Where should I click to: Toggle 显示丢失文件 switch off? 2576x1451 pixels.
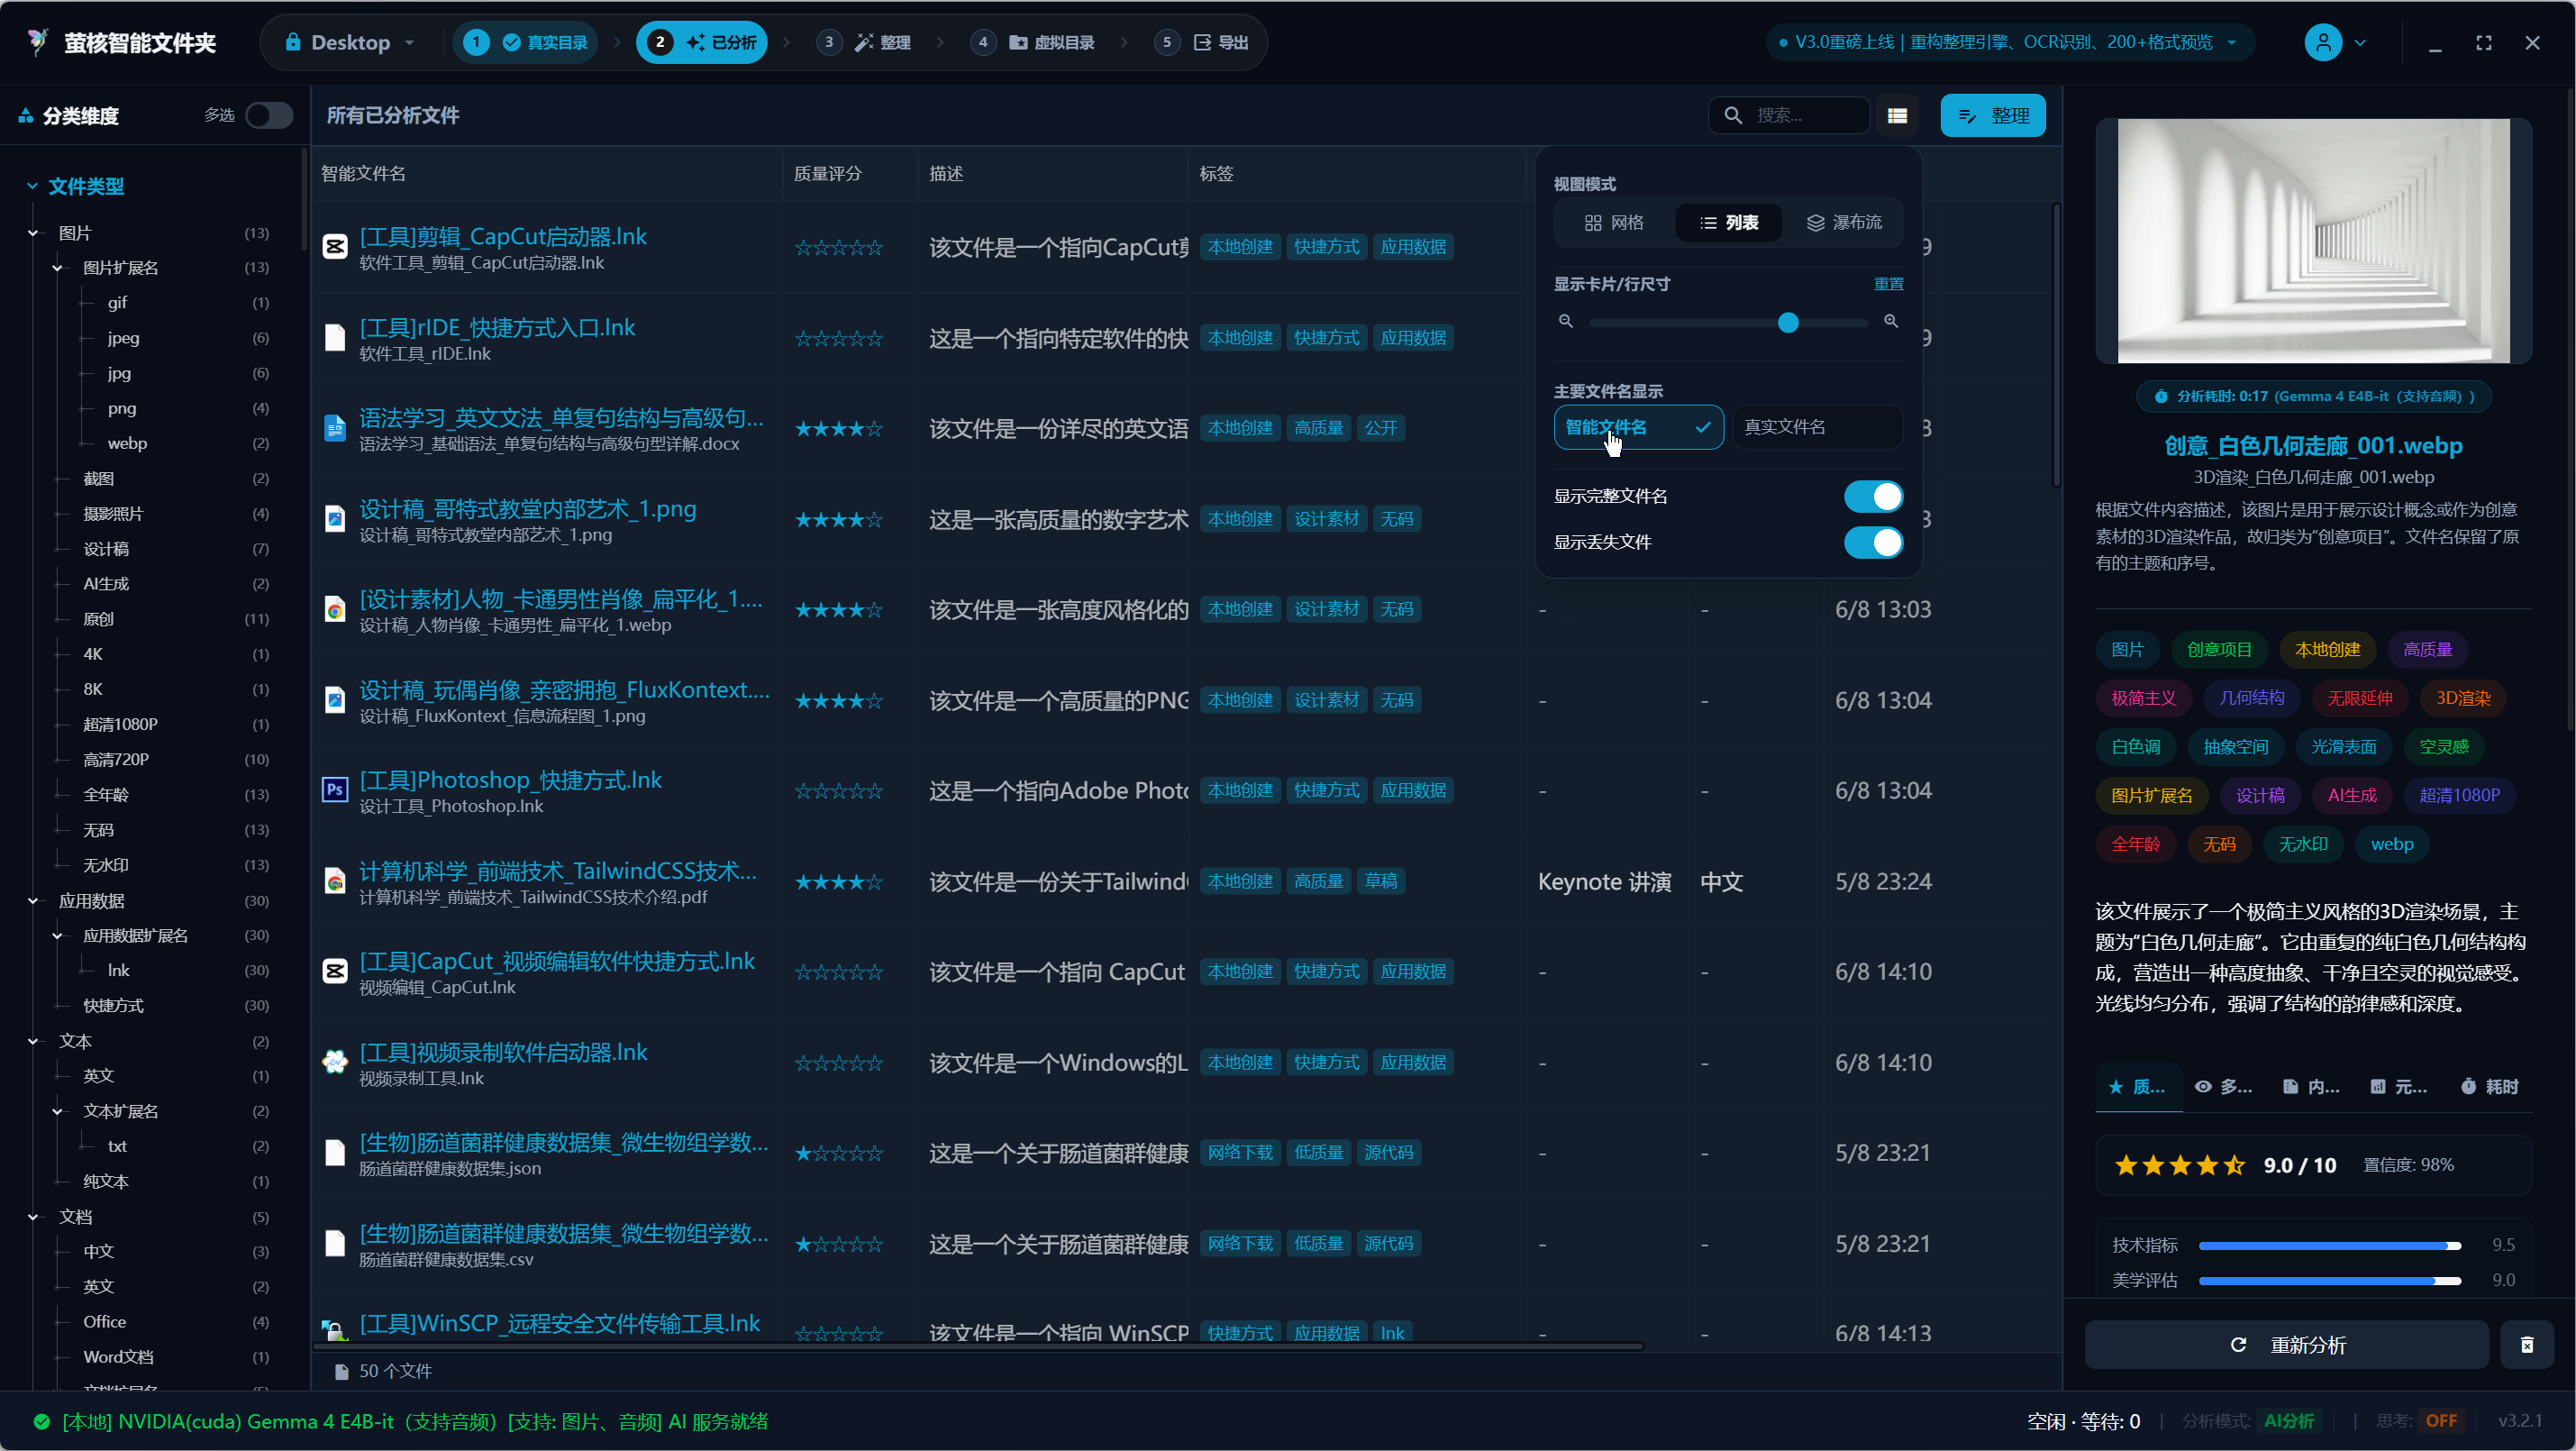coord(1873,543)
